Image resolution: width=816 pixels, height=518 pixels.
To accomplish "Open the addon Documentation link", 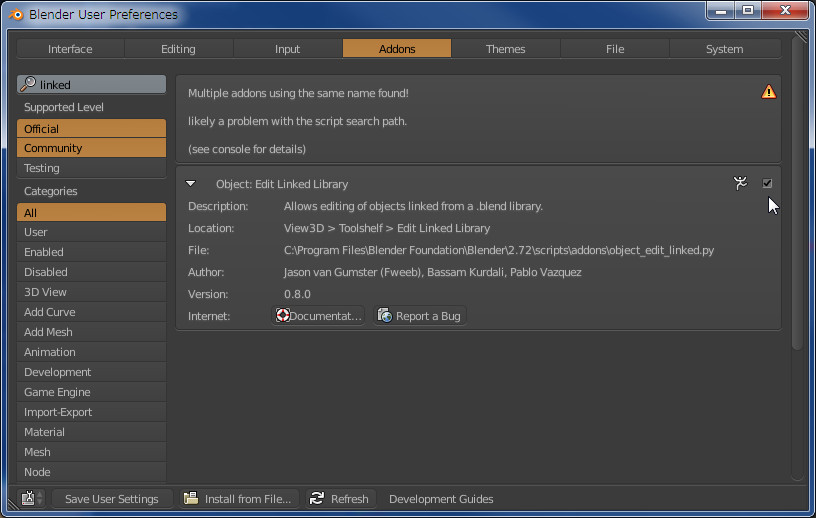I will pyautogui.click(x=318, y=316).
